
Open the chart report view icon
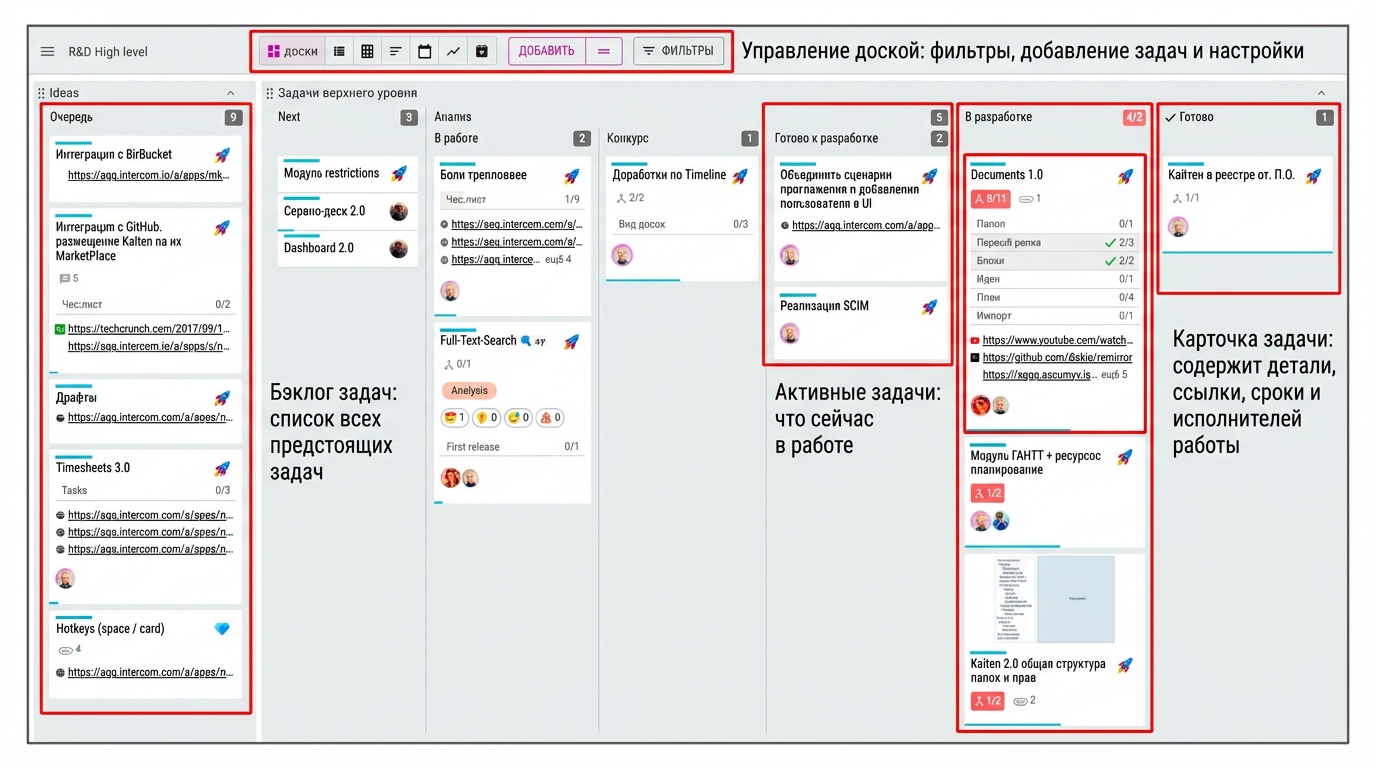tap(453, 51)
